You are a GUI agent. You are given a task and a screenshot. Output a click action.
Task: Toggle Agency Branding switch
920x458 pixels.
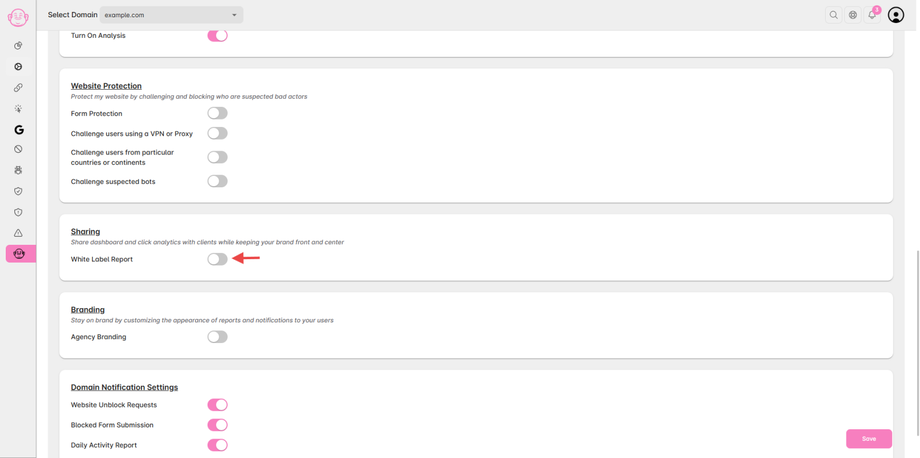pyautogui.click(x=217, y=337)
